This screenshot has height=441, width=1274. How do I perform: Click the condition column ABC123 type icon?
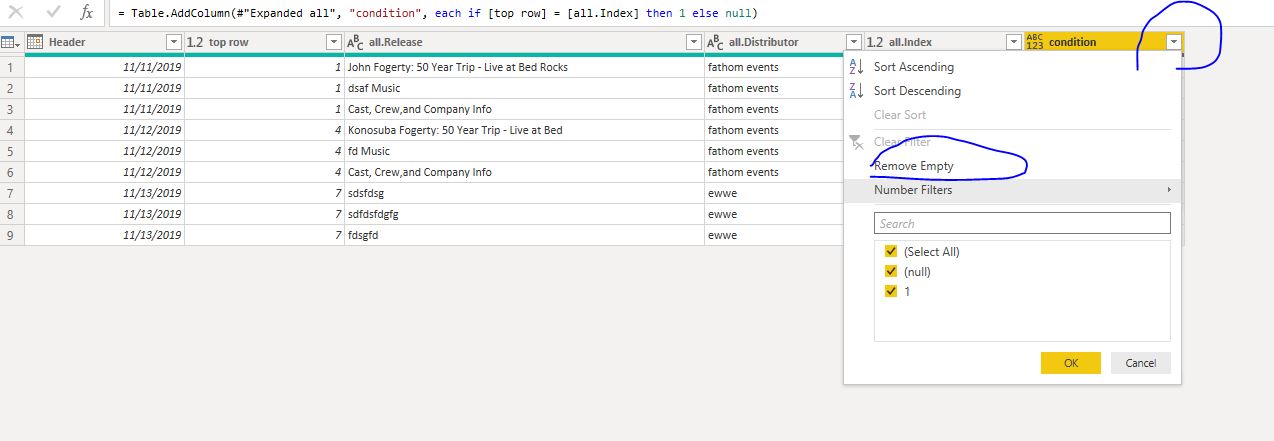pyautogui.click(x=1035, y=42)
